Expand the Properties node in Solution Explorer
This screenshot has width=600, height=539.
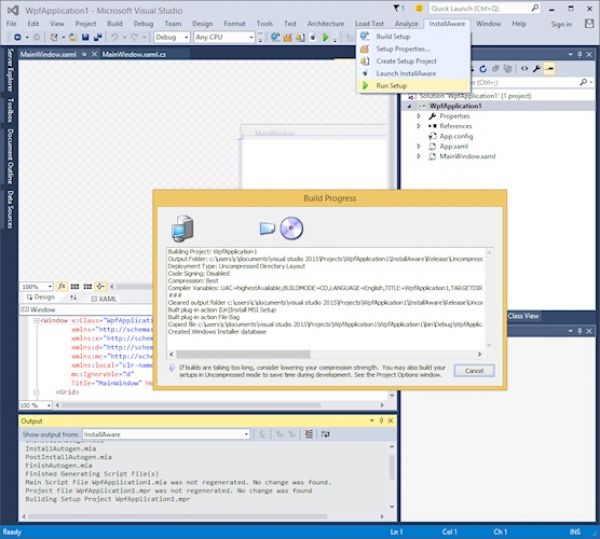click(x=419, y=116)
